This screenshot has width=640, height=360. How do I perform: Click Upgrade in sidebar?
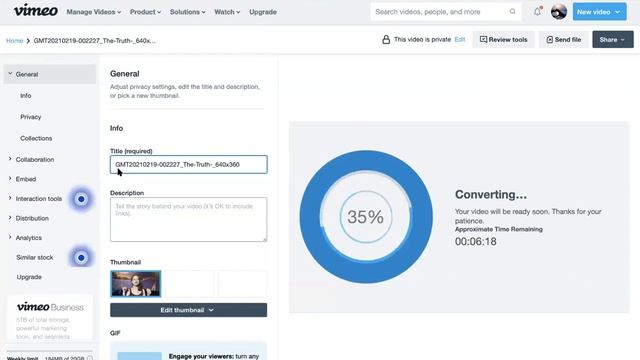click(x=29, y=277)
